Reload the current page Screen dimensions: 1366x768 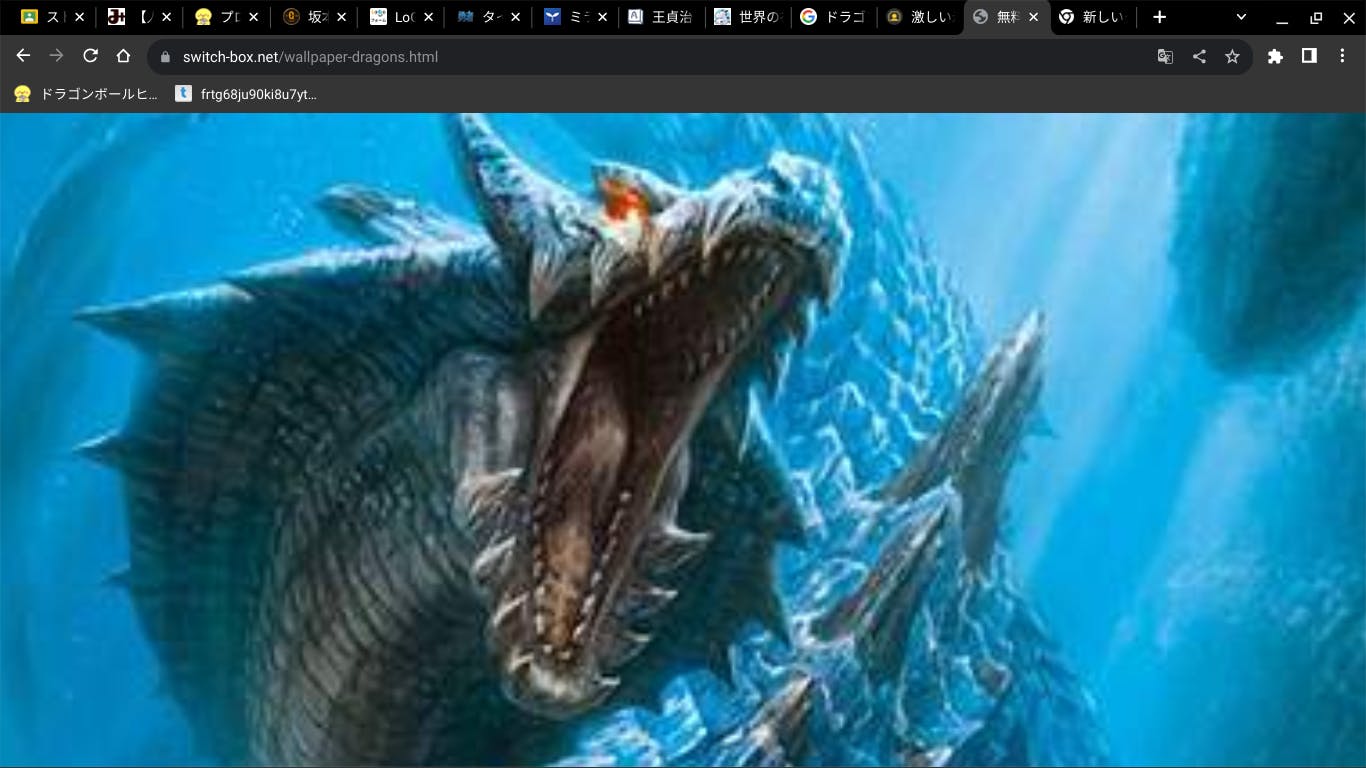(x=90, y=56)
